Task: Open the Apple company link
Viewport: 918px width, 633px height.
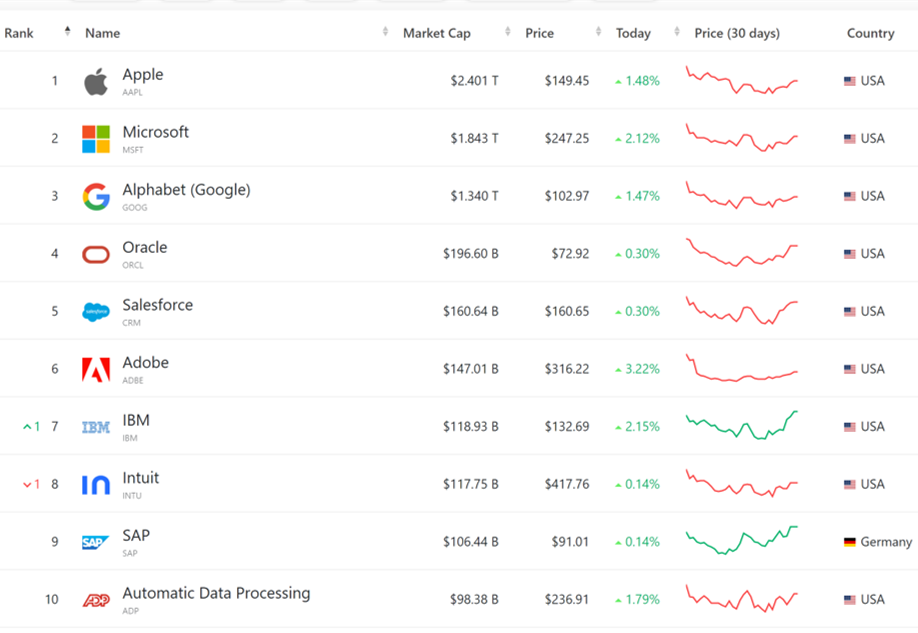Action: (143, 74)
